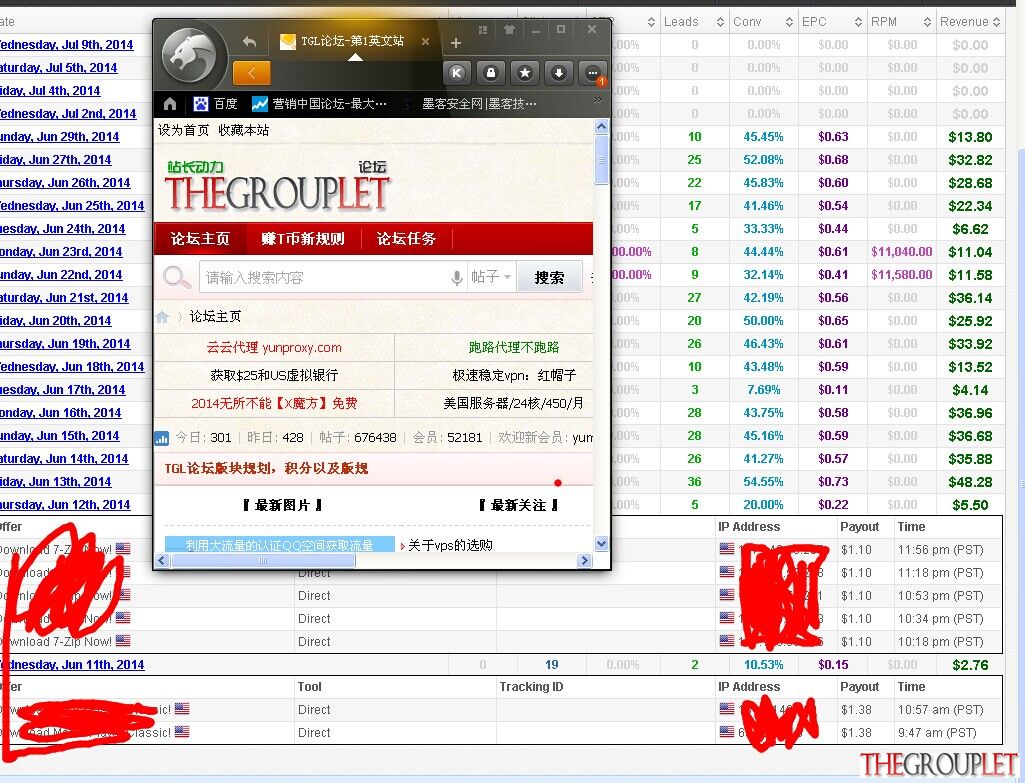Open the 百度 bookmark
Viewport: 1025px width, 783px height.
coord(215,103)
